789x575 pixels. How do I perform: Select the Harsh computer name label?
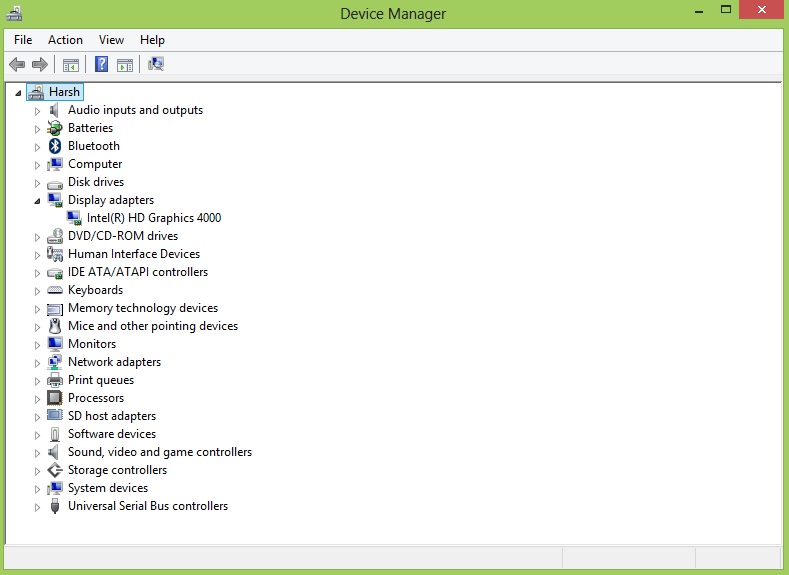coord(64,92)
